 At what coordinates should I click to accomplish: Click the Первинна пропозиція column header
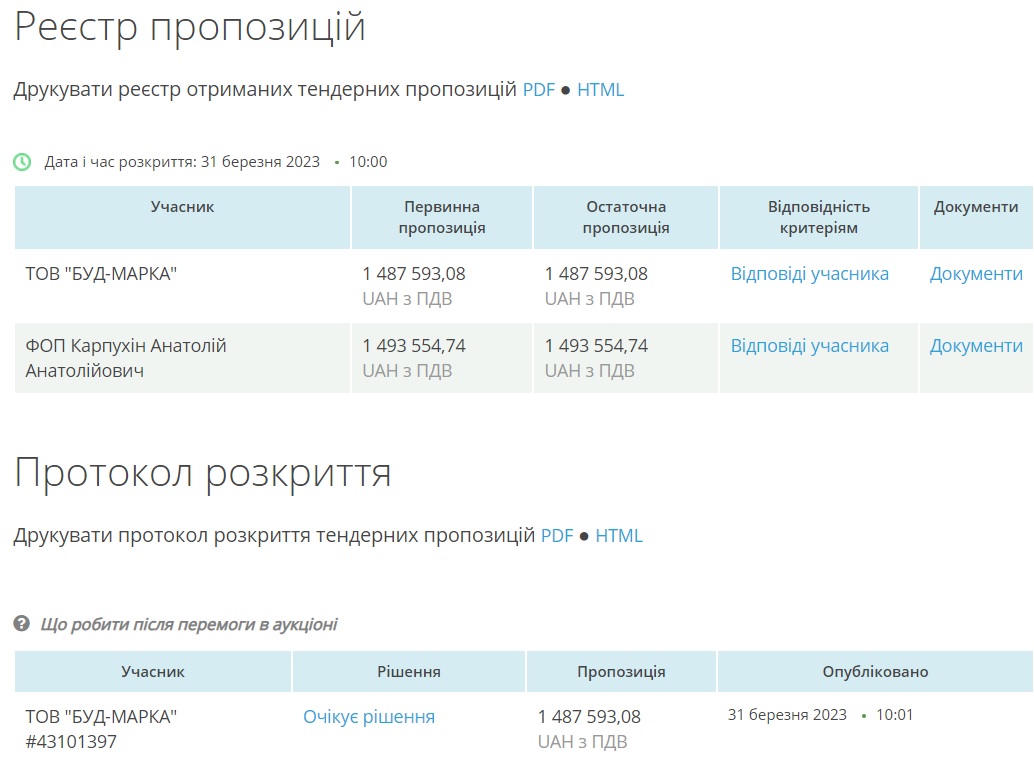coord(442,217)
